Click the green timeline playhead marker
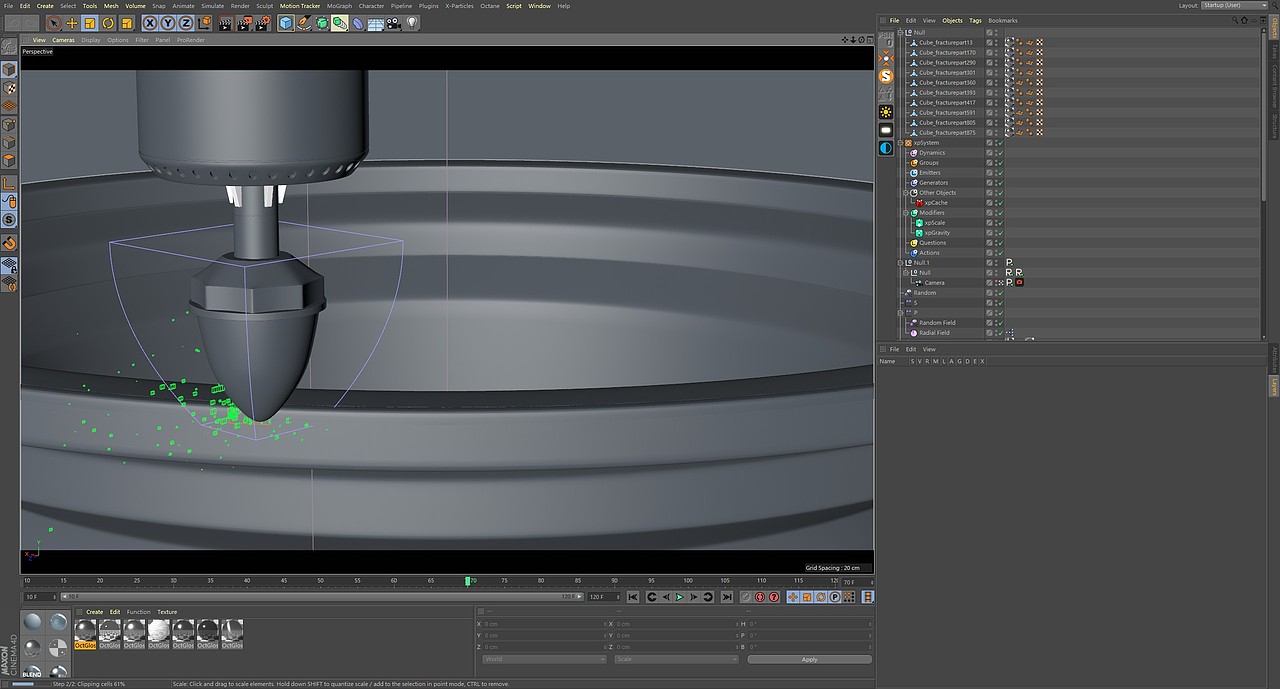 [467, 581]
